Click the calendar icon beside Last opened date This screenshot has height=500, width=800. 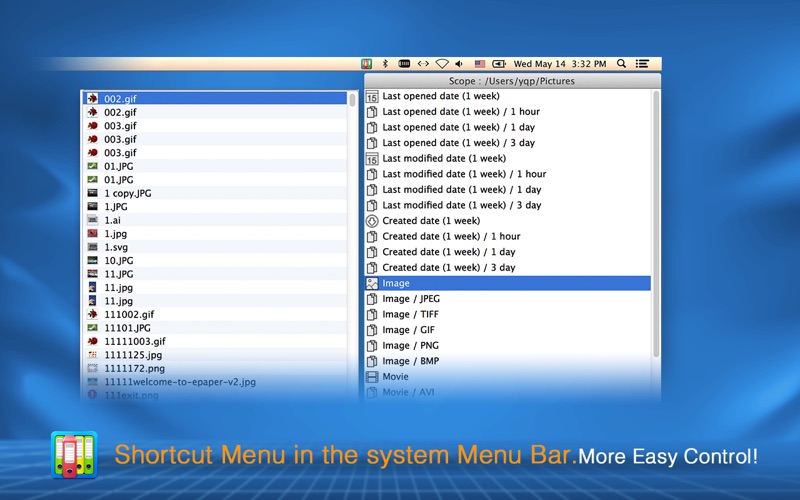click(x=372, y=97)
